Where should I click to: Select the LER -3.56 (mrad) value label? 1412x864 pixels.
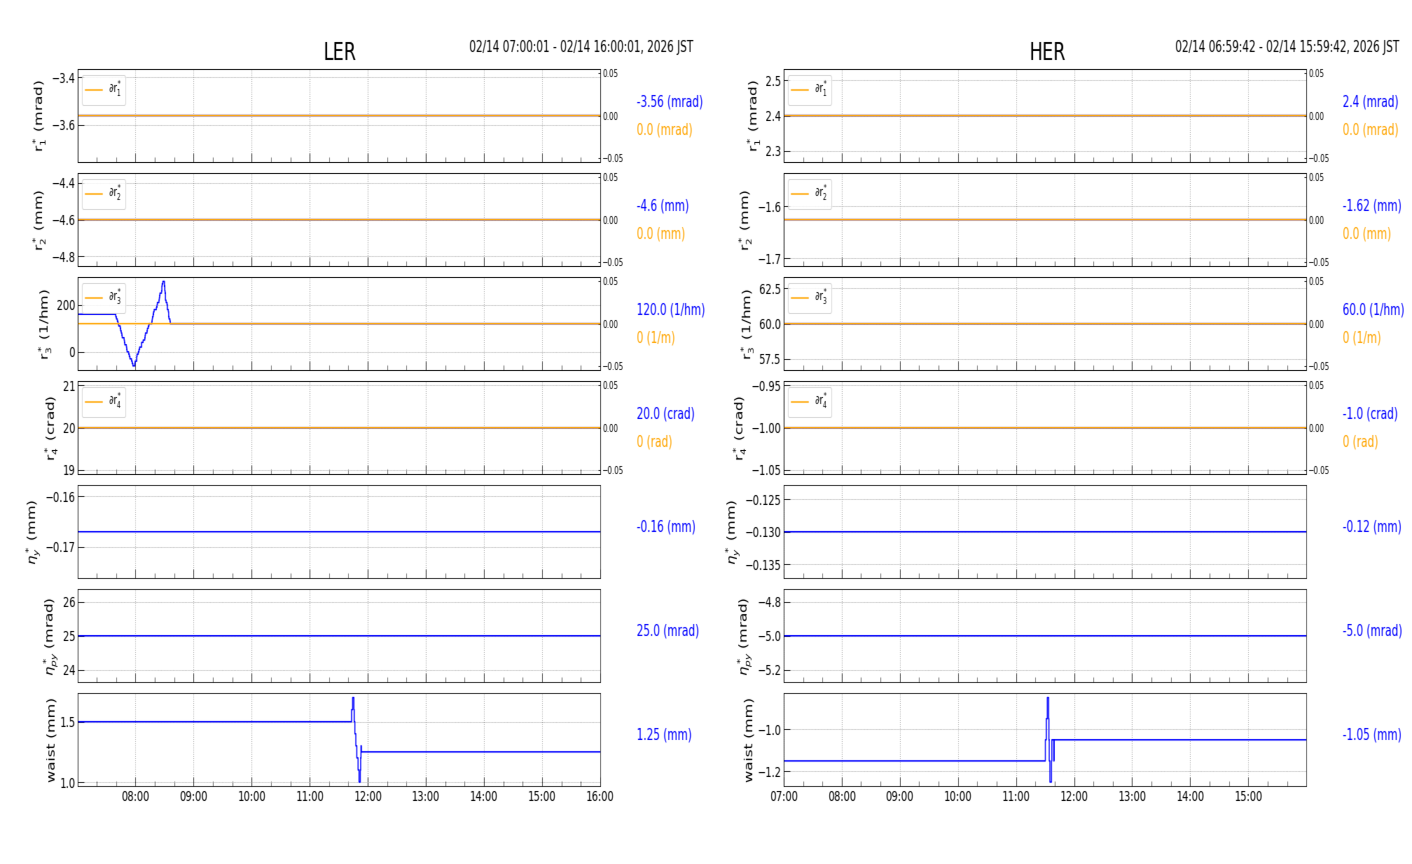click(x=669, y=102)
